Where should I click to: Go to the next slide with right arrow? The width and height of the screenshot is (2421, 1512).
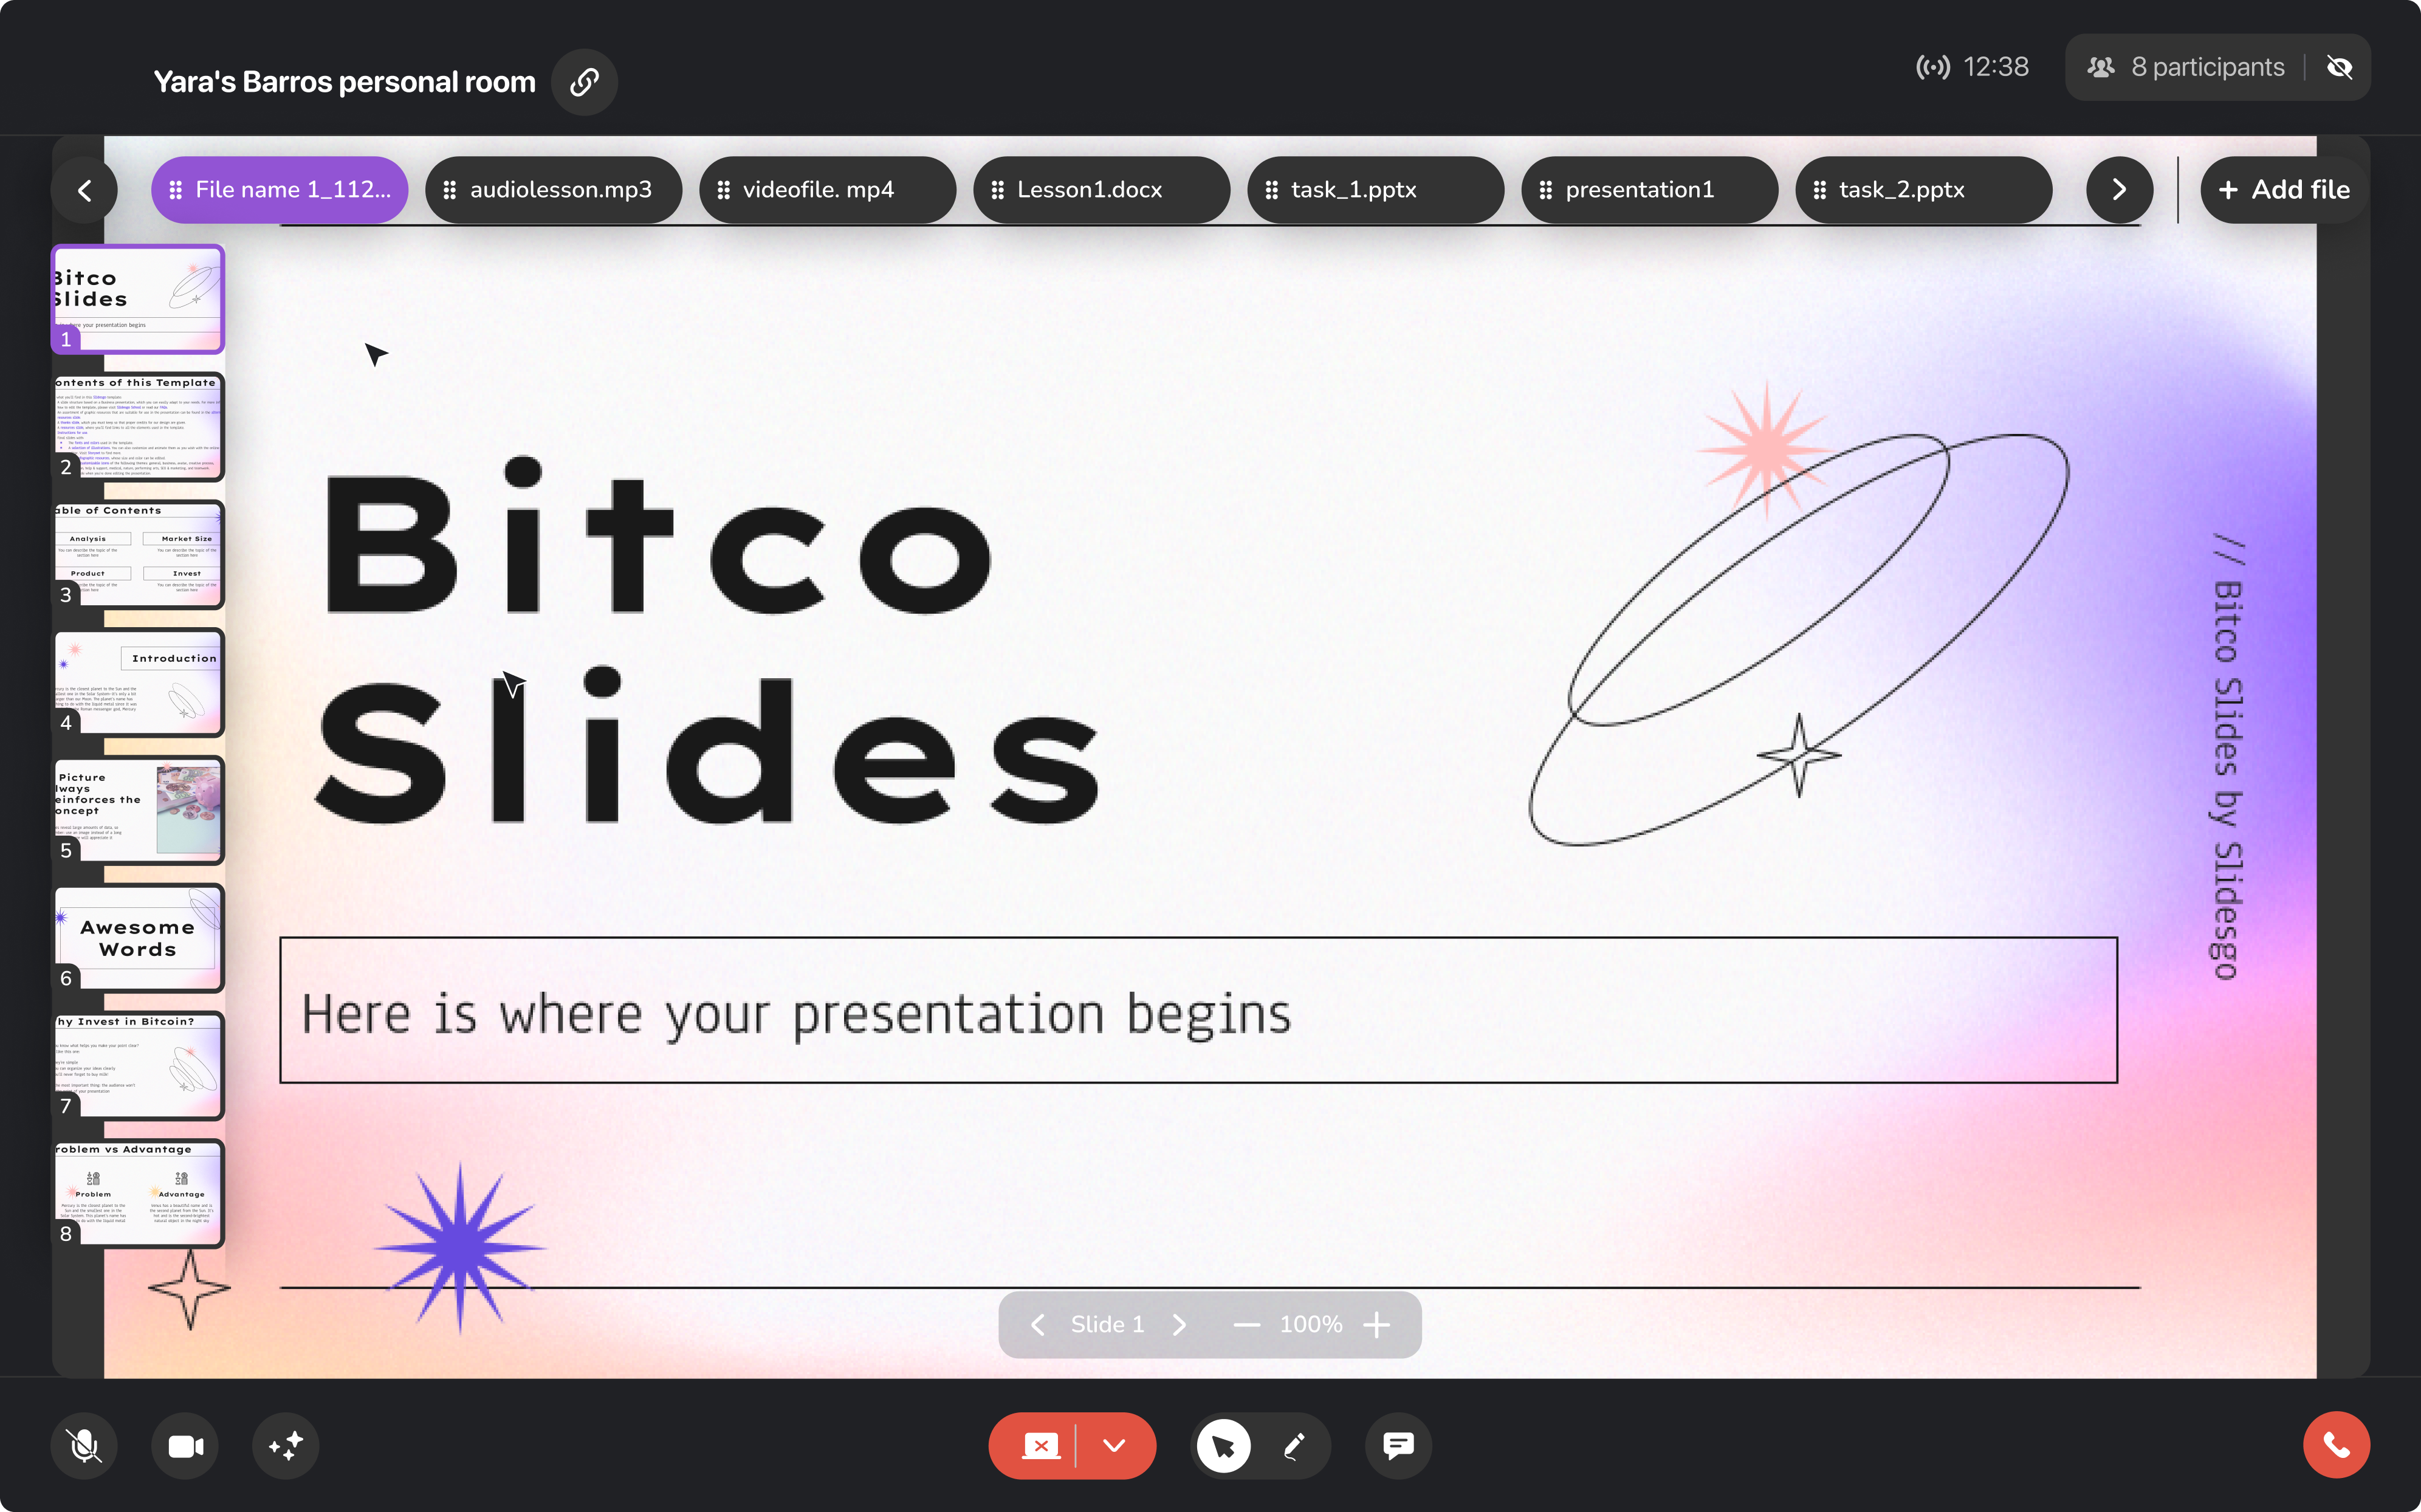click(1181, 1323)
